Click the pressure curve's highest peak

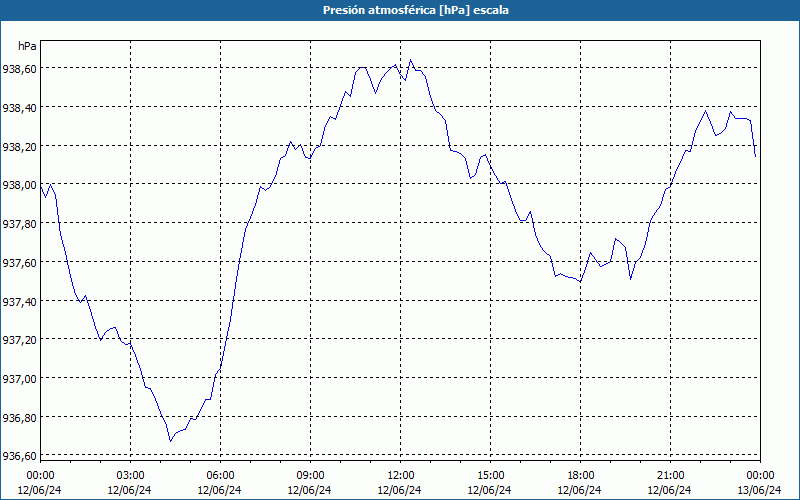point(410,60)
